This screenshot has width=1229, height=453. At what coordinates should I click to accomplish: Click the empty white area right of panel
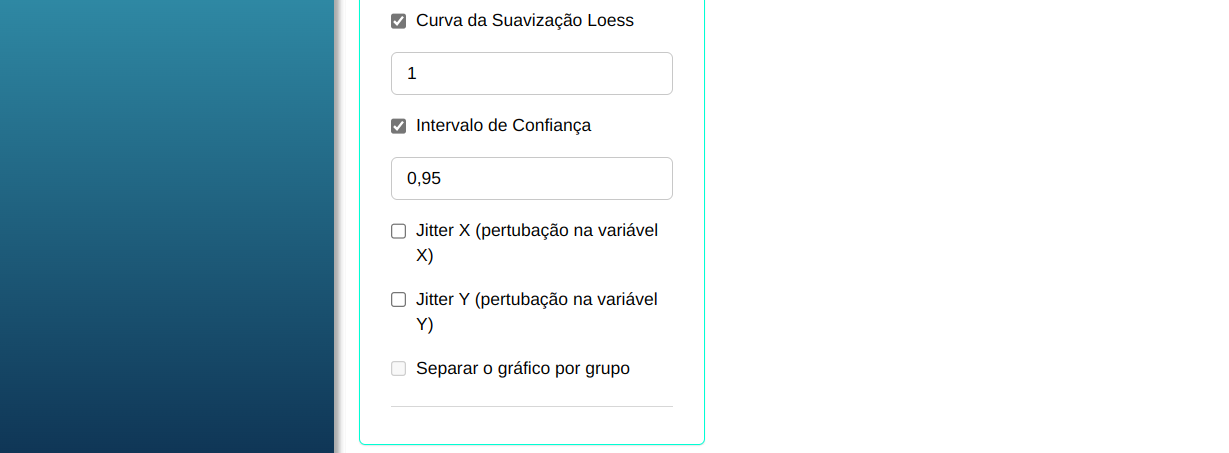tap(960, 230)
